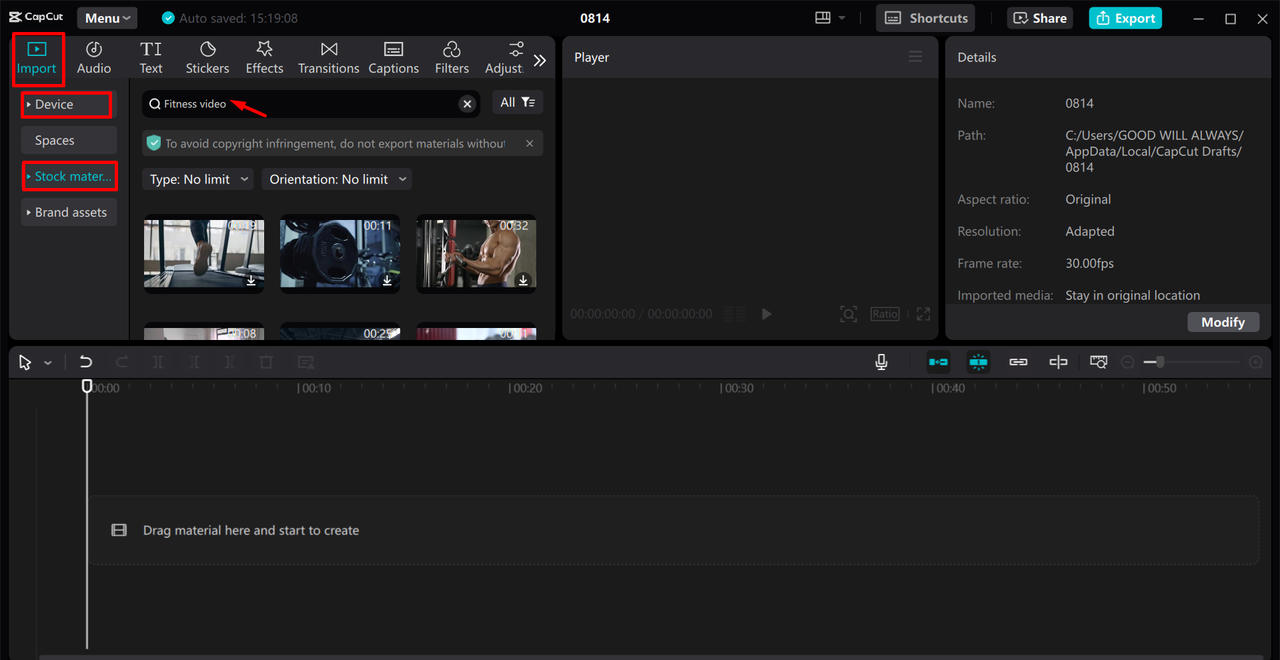Click the timeline cover thumbnail icon
1280x660 pixels.
pos(1099,362)
